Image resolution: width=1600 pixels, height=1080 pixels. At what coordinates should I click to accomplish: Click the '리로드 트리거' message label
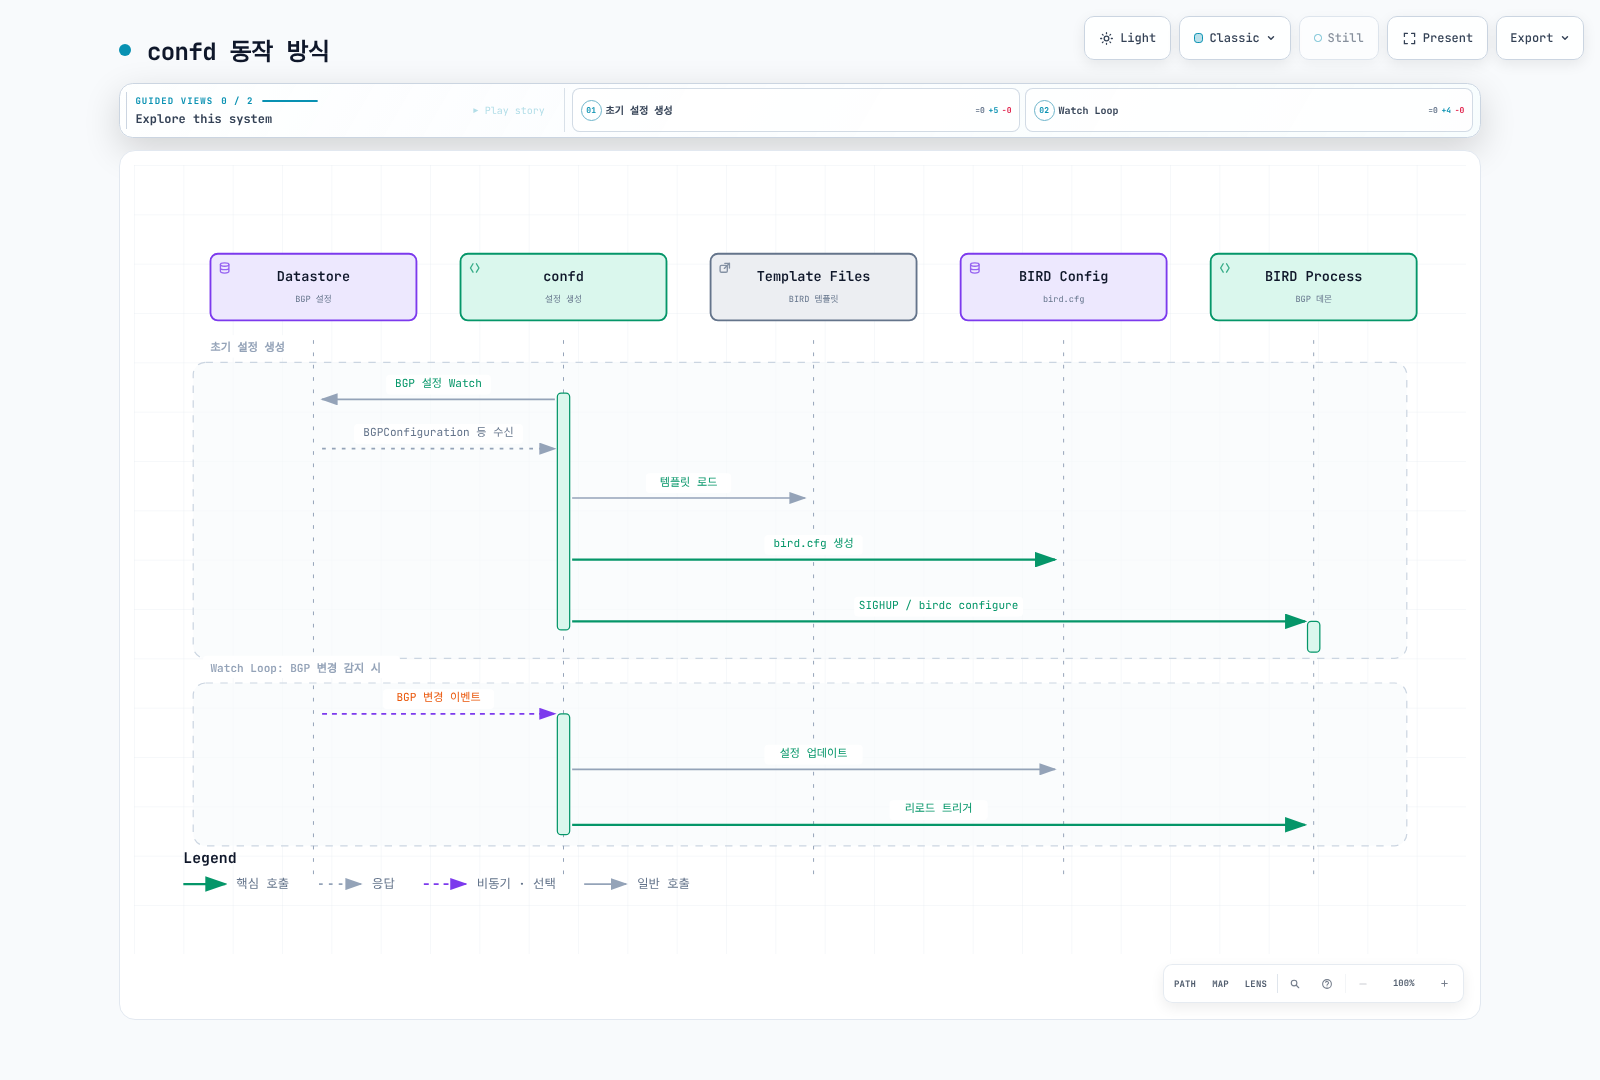[x=938, y=808]
